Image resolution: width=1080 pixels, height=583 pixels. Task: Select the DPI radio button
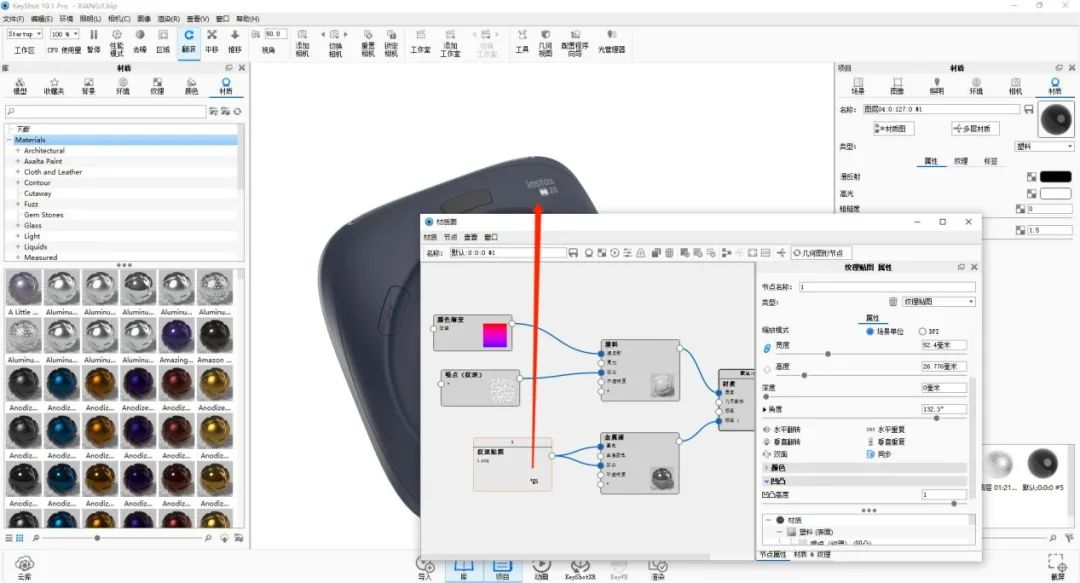(922, 331)
